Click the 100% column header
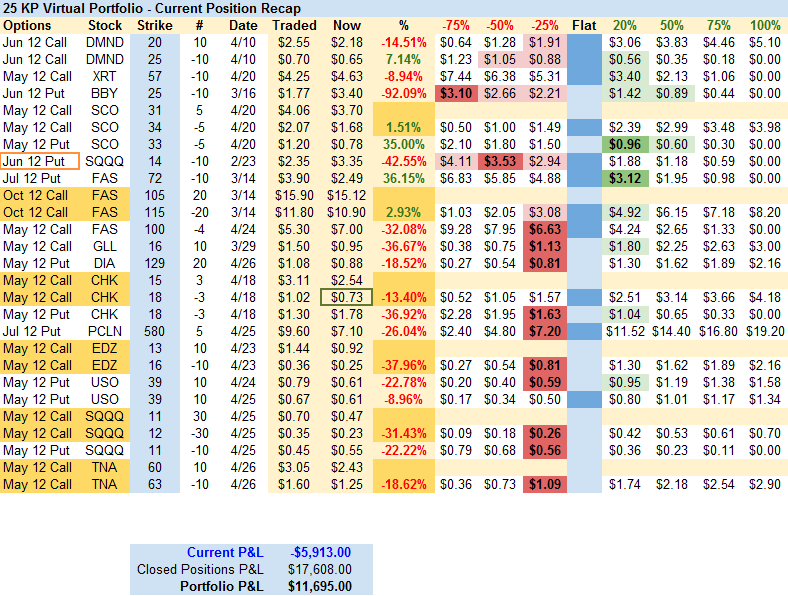The height and width of the screenshot is (596, 788). (x=765, y=25)
